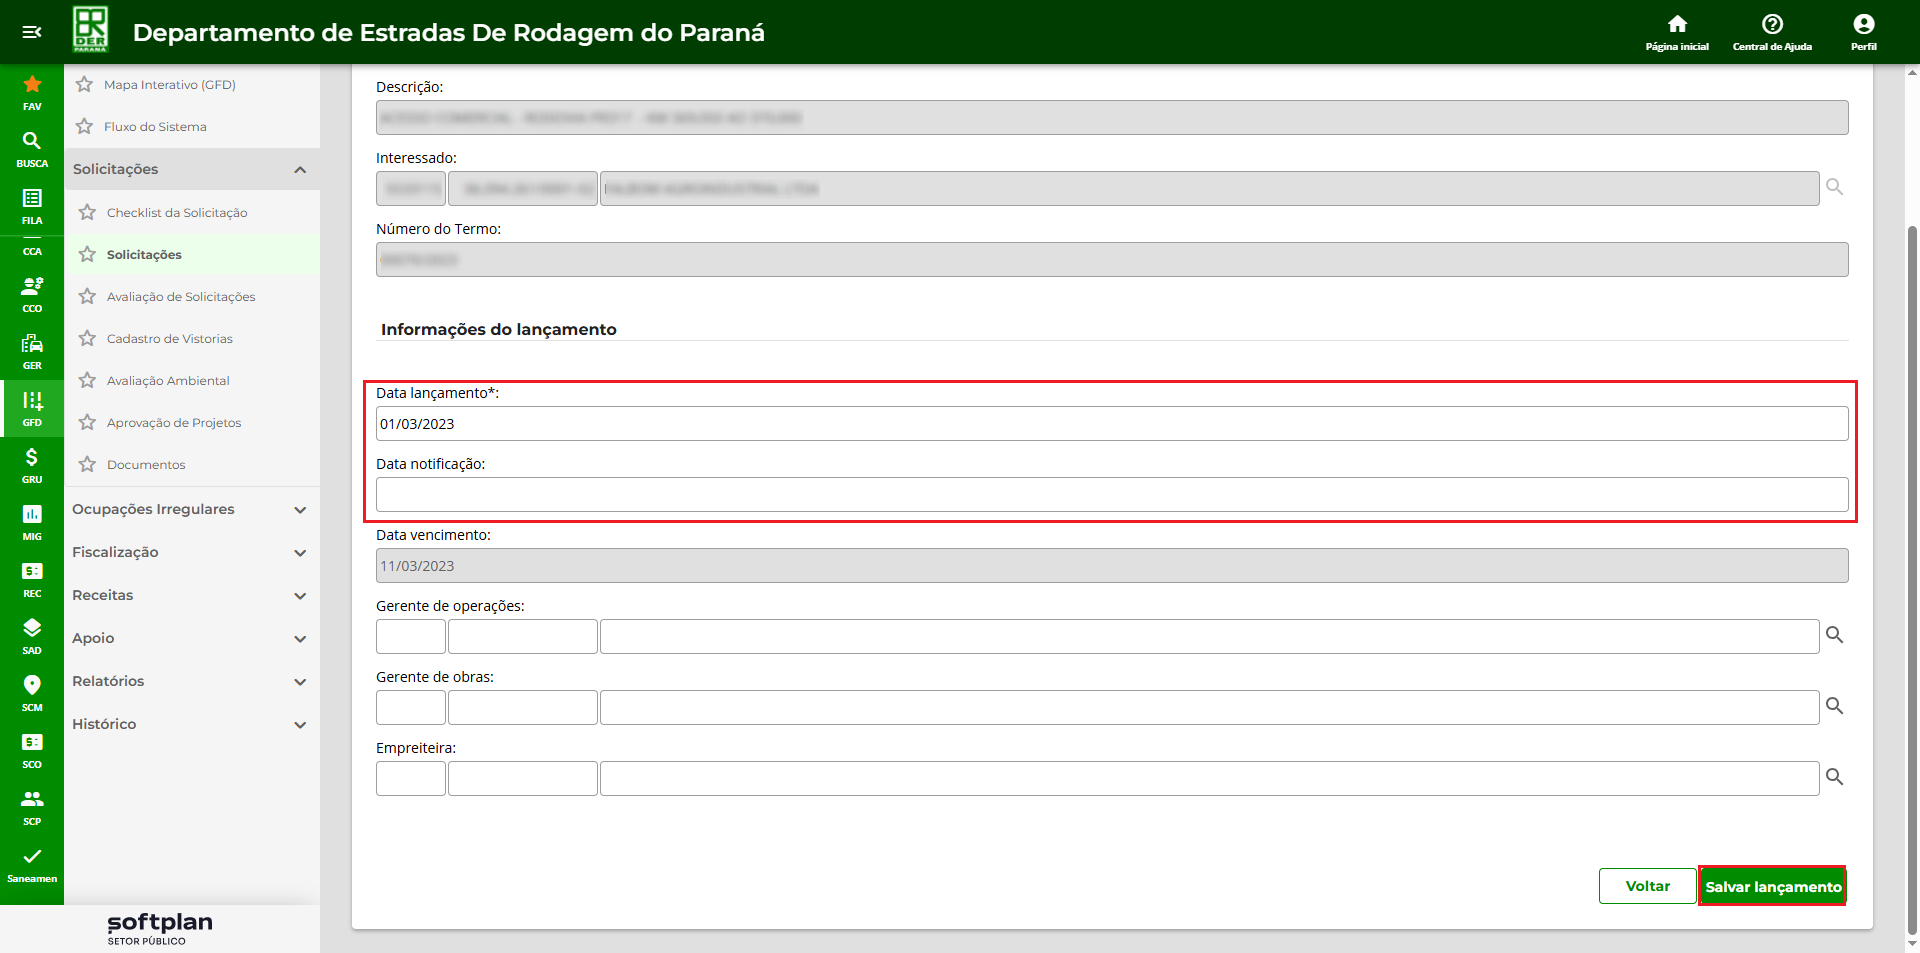This screenshot has width=1920, height=953.
Task: Click the Salvar lançamento button
Action: tap(1772, 886)
